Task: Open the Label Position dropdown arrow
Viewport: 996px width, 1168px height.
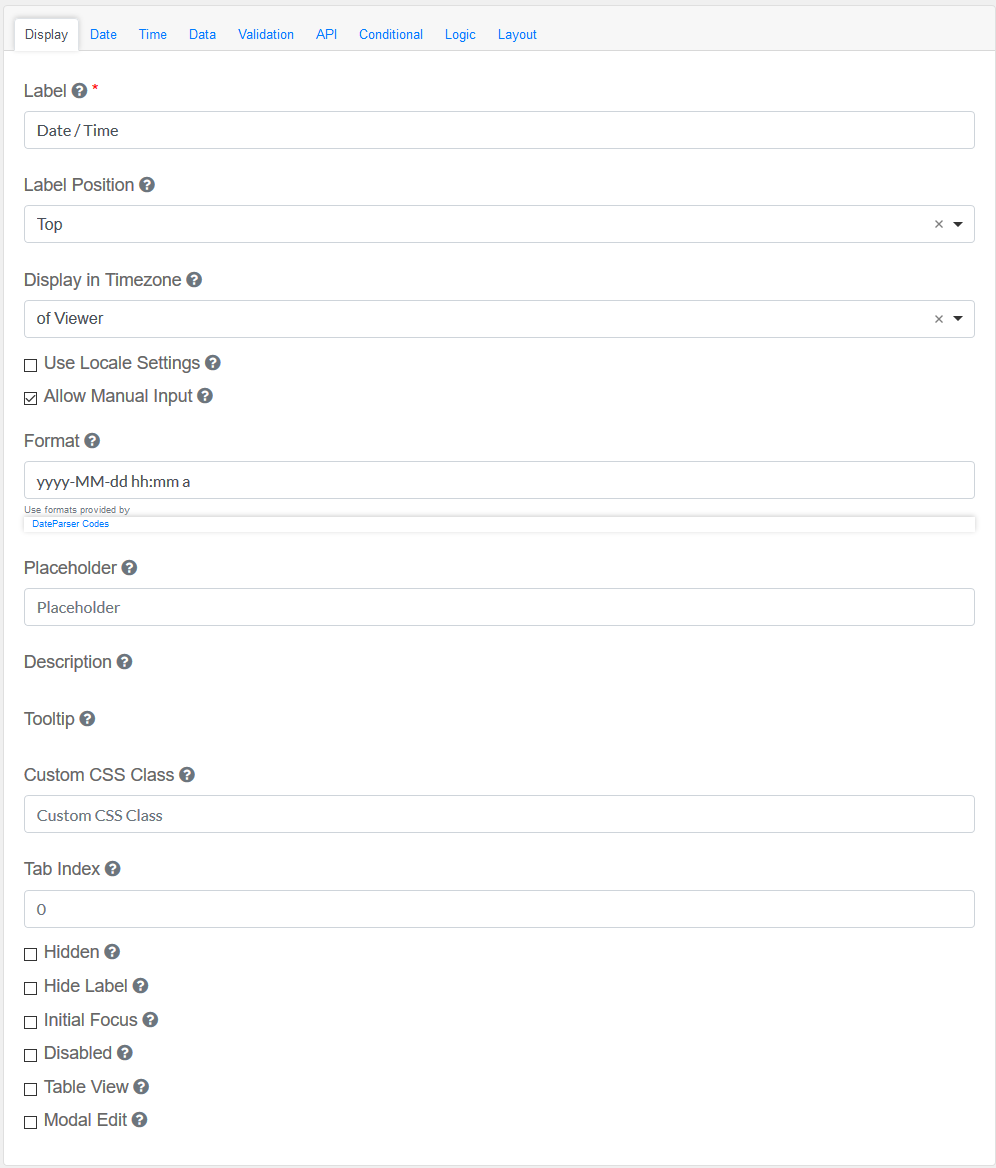Action: pos(958,224)
